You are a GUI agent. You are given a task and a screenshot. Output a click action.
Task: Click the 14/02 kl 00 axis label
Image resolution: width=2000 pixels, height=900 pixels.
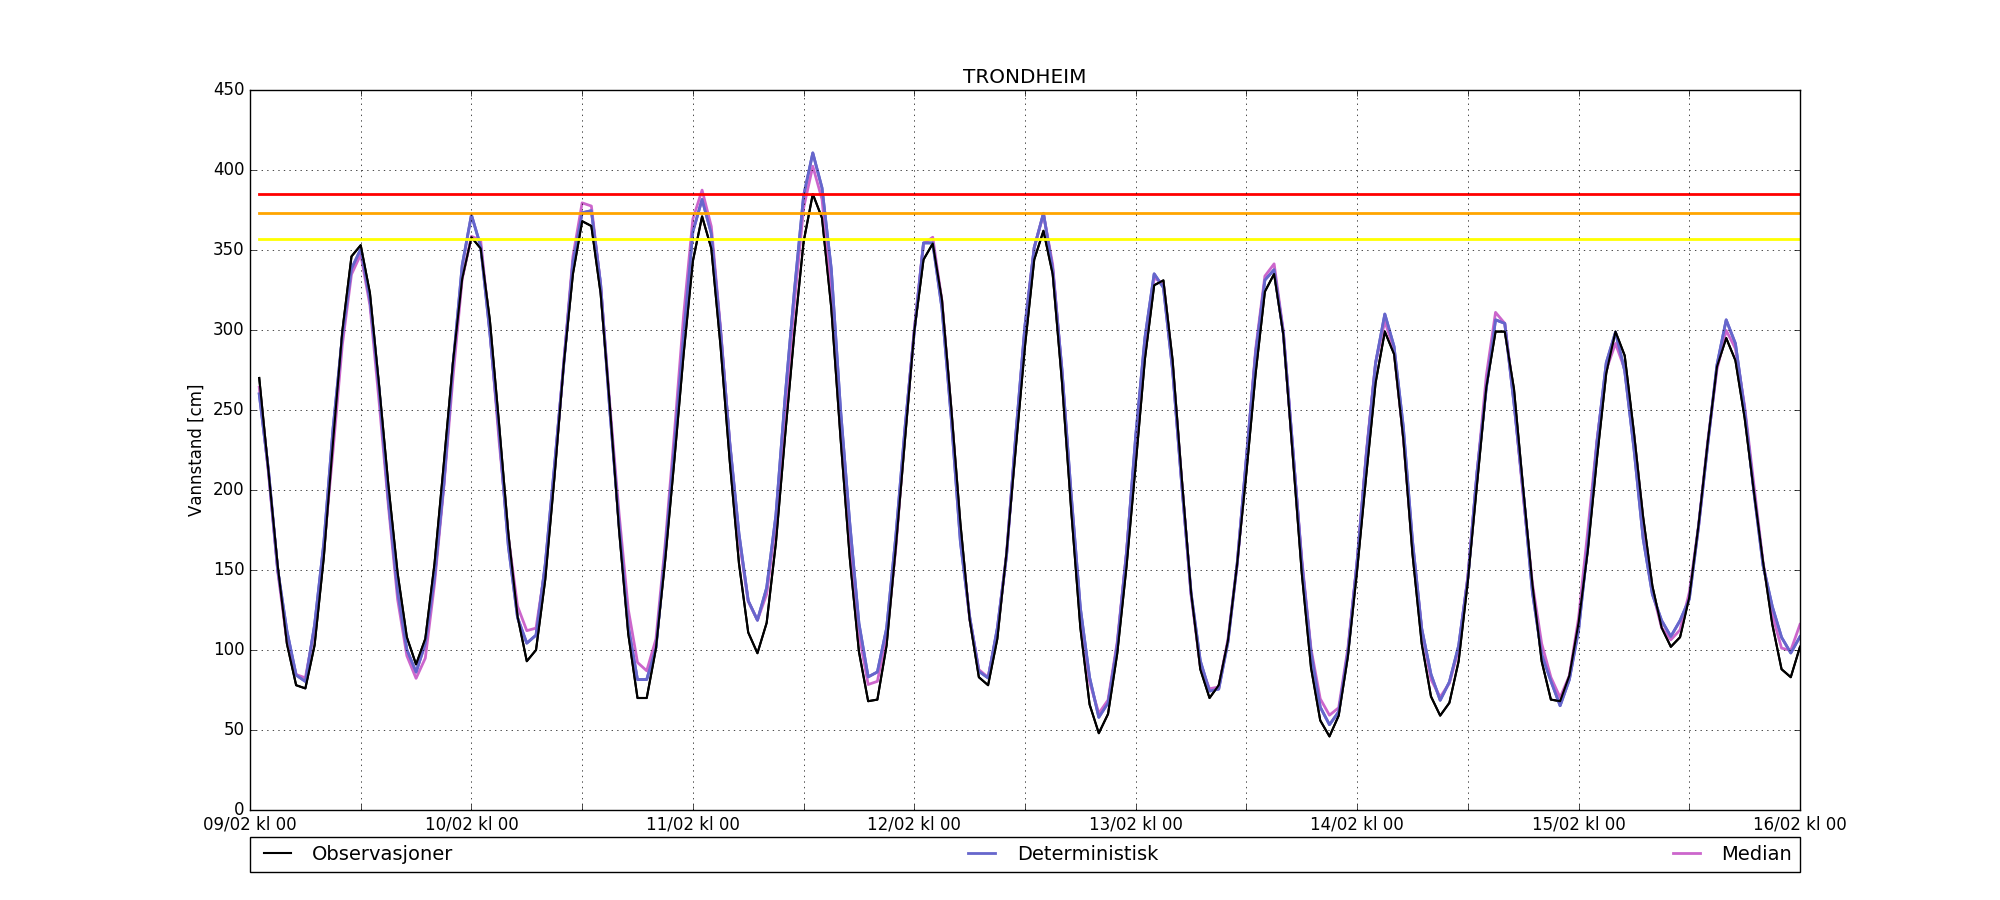click(x=1357, y=825)
